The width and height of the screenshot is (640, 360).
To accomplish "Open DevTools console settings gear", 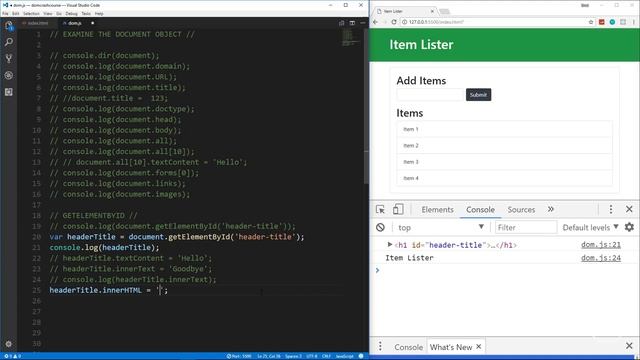I will 629,227.
